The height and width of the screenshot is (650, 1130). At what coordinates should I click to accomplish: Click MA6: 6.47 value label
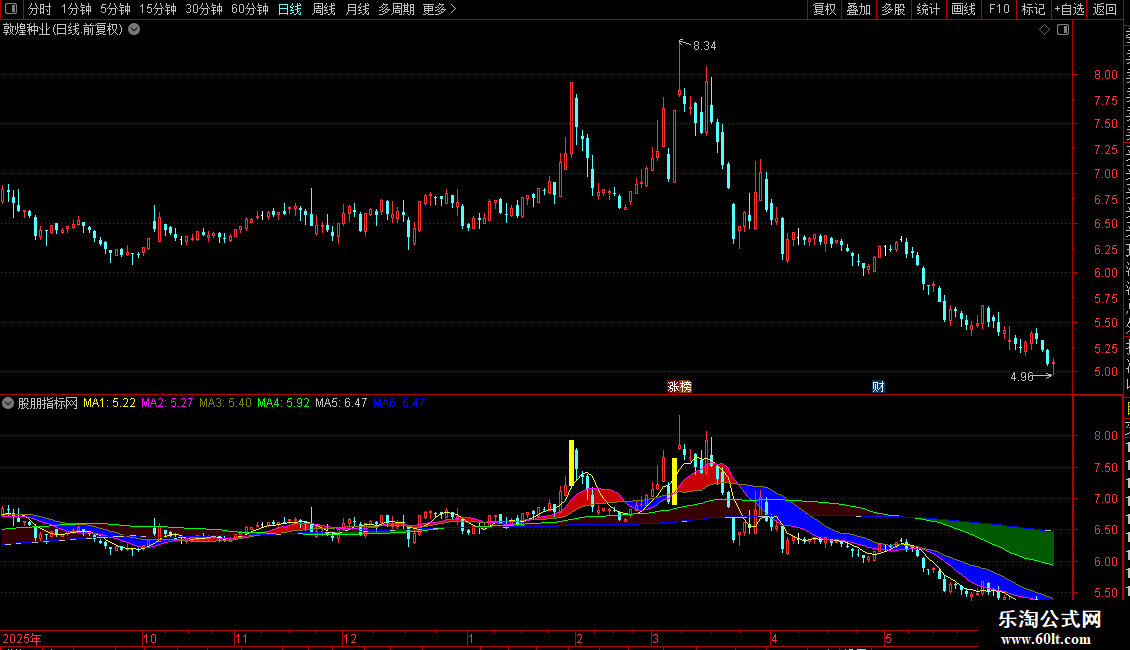click(399, 404)
